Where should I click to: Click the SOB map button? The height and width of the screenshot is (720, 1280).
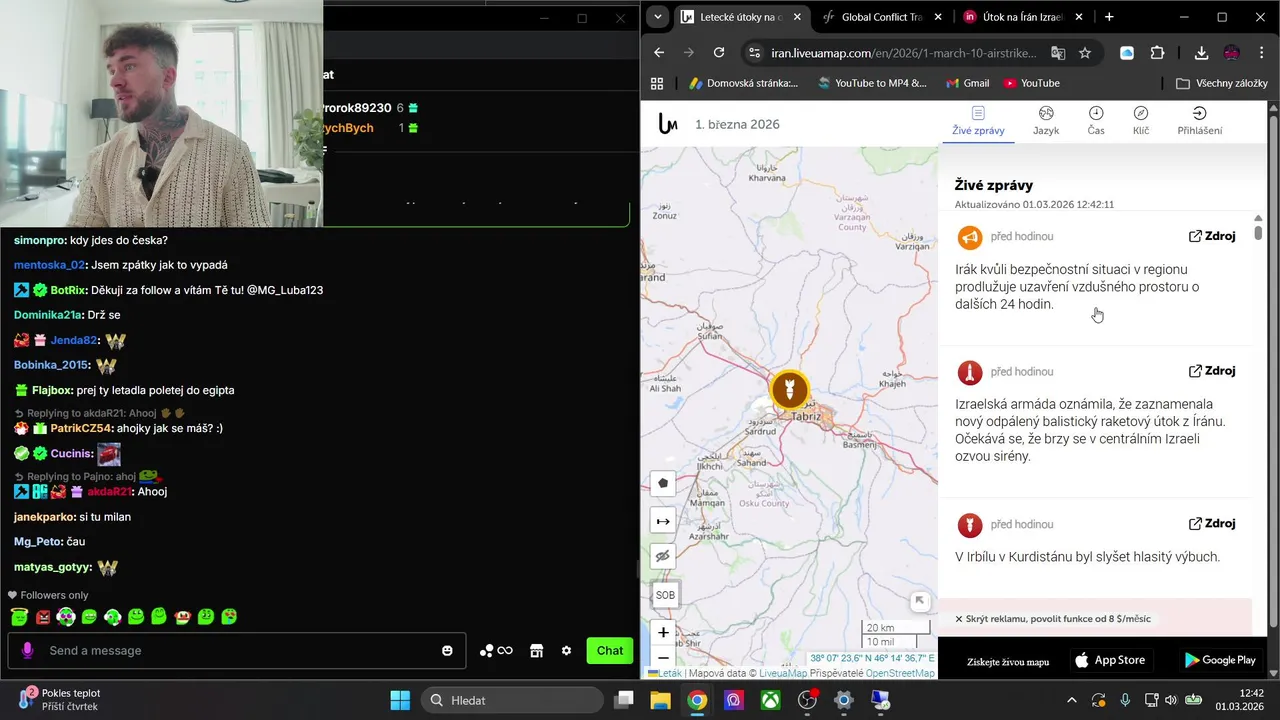[x=665, y=595]
